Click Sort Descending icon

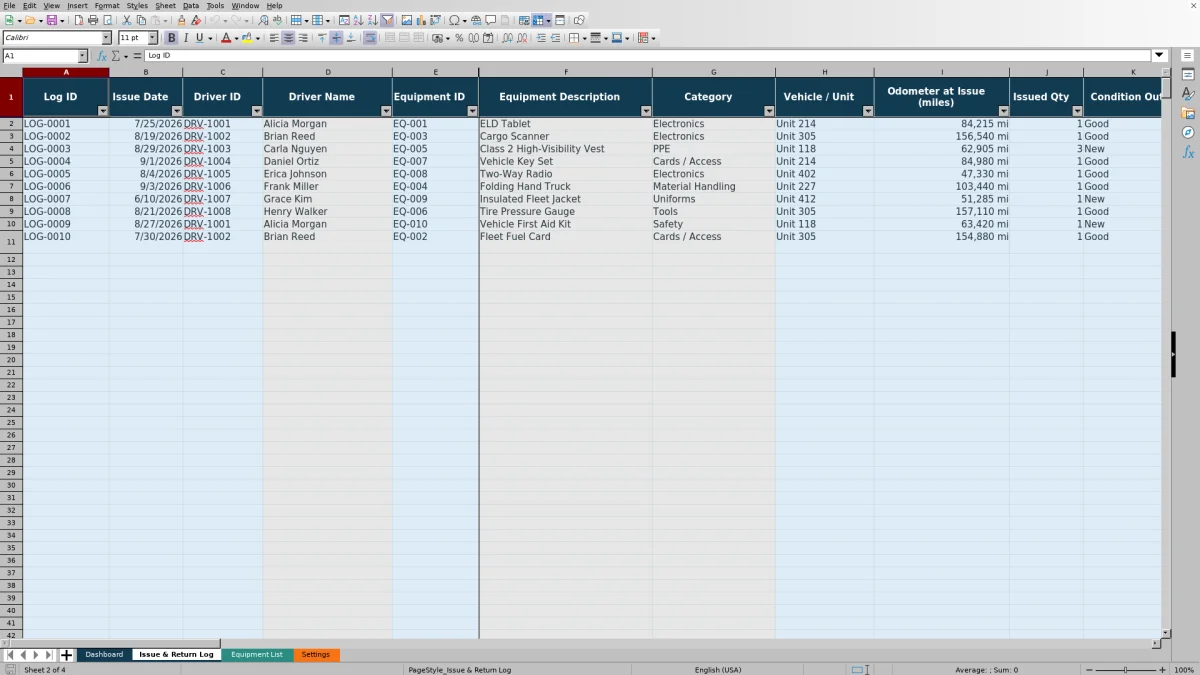click(x=372, y=20)
